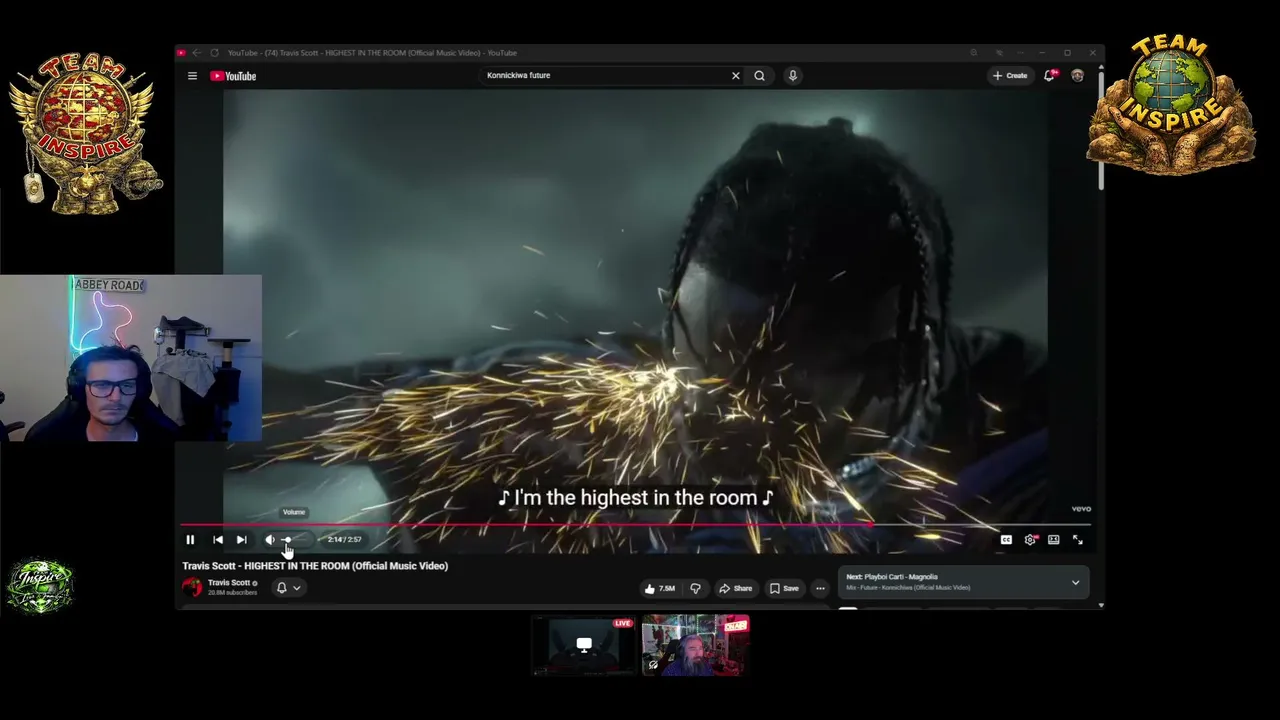Open the subscription notification bell dropdown
The image size is (1280, 720).
point(287,588)
